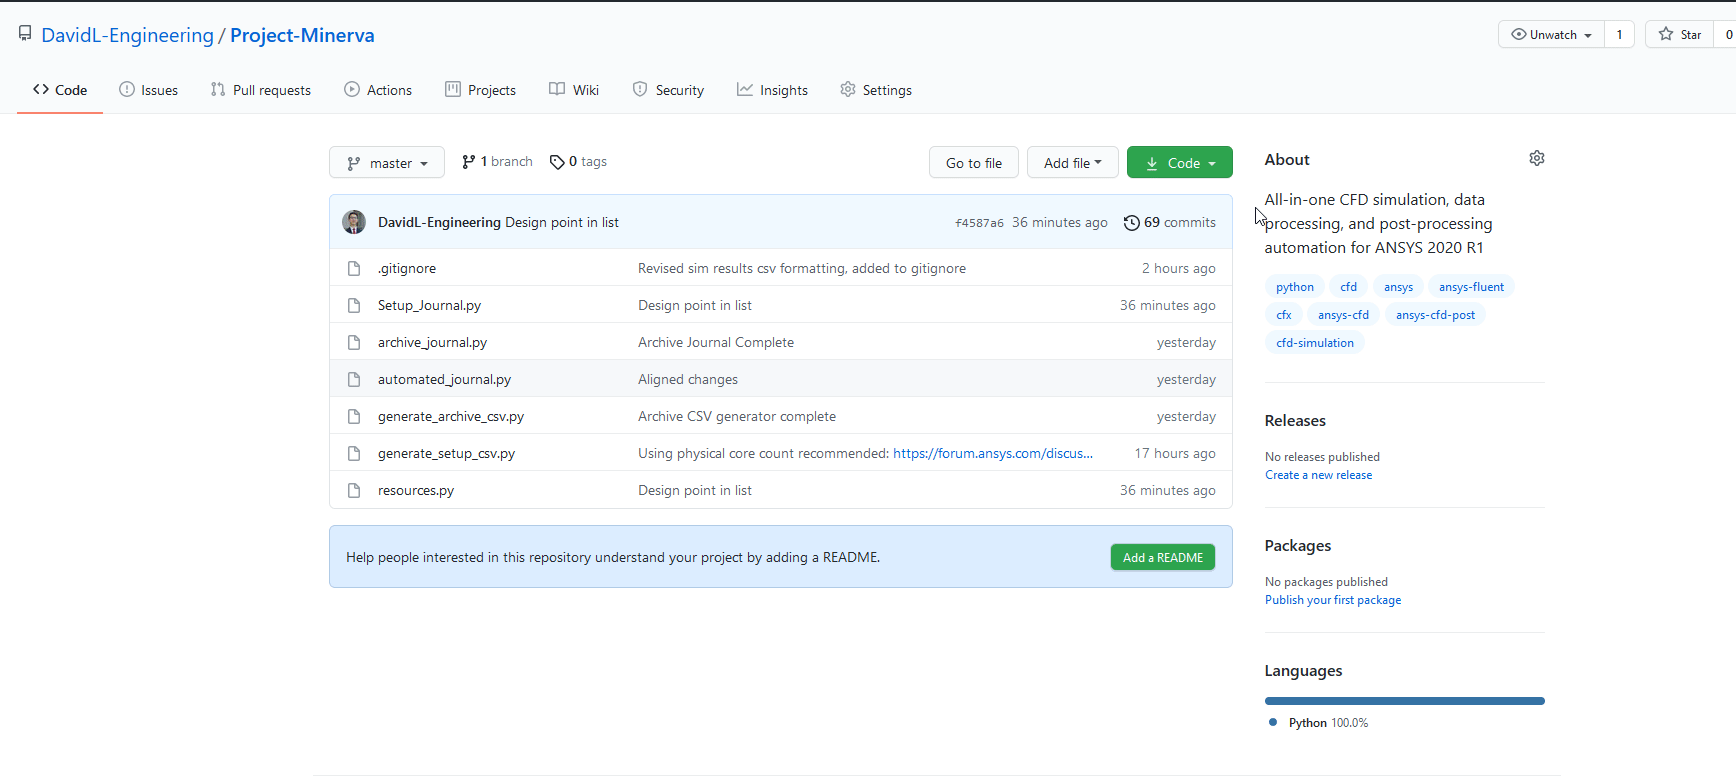Open the Projects tab
The image size is (1736, 779).
tap(481, 90)
